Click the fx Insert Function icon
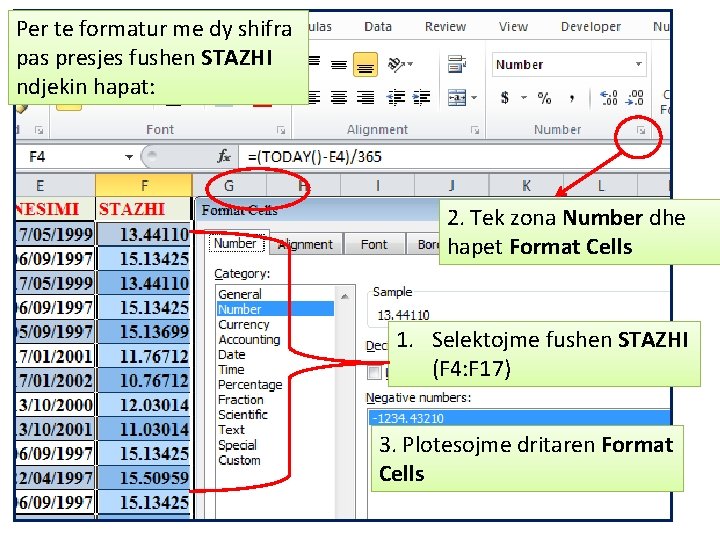 click(x=224, y=157)
